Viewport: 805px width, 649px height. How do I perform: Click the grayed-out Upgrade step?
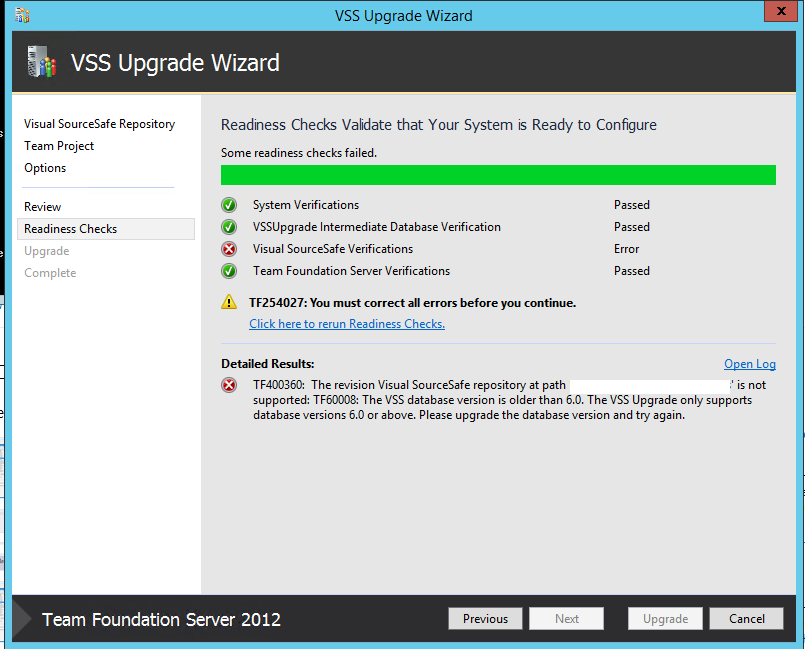[x=46, y=250]
